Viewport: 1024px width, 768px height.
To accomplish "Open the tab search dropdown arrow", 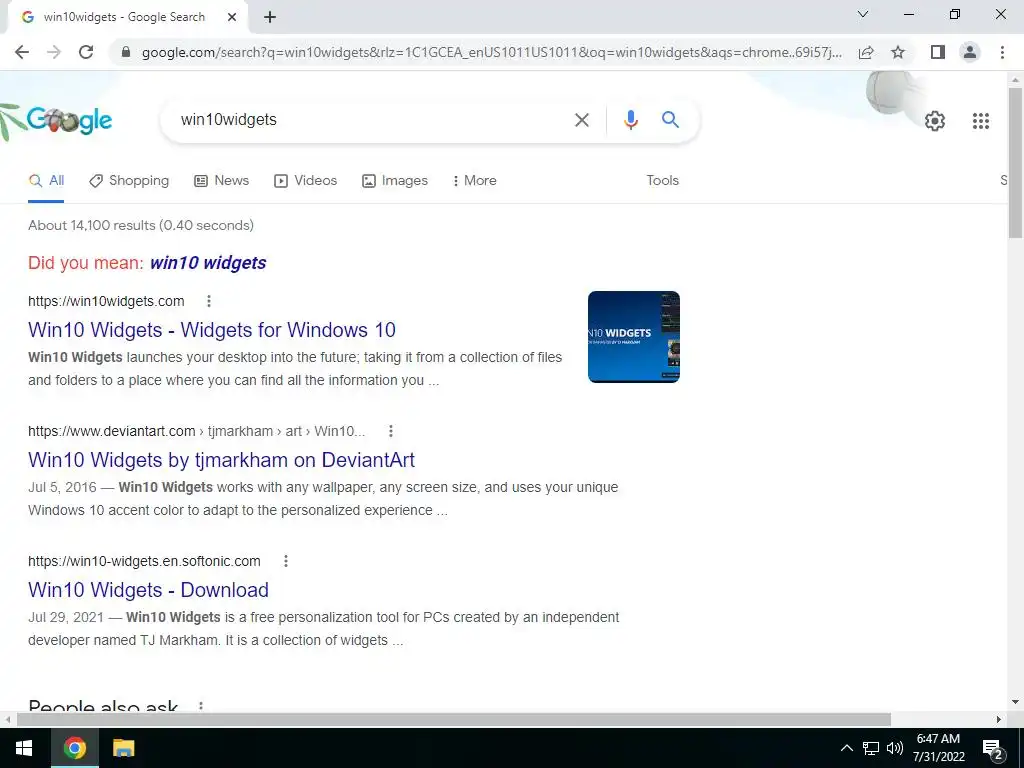I will (x=863, y=14).
